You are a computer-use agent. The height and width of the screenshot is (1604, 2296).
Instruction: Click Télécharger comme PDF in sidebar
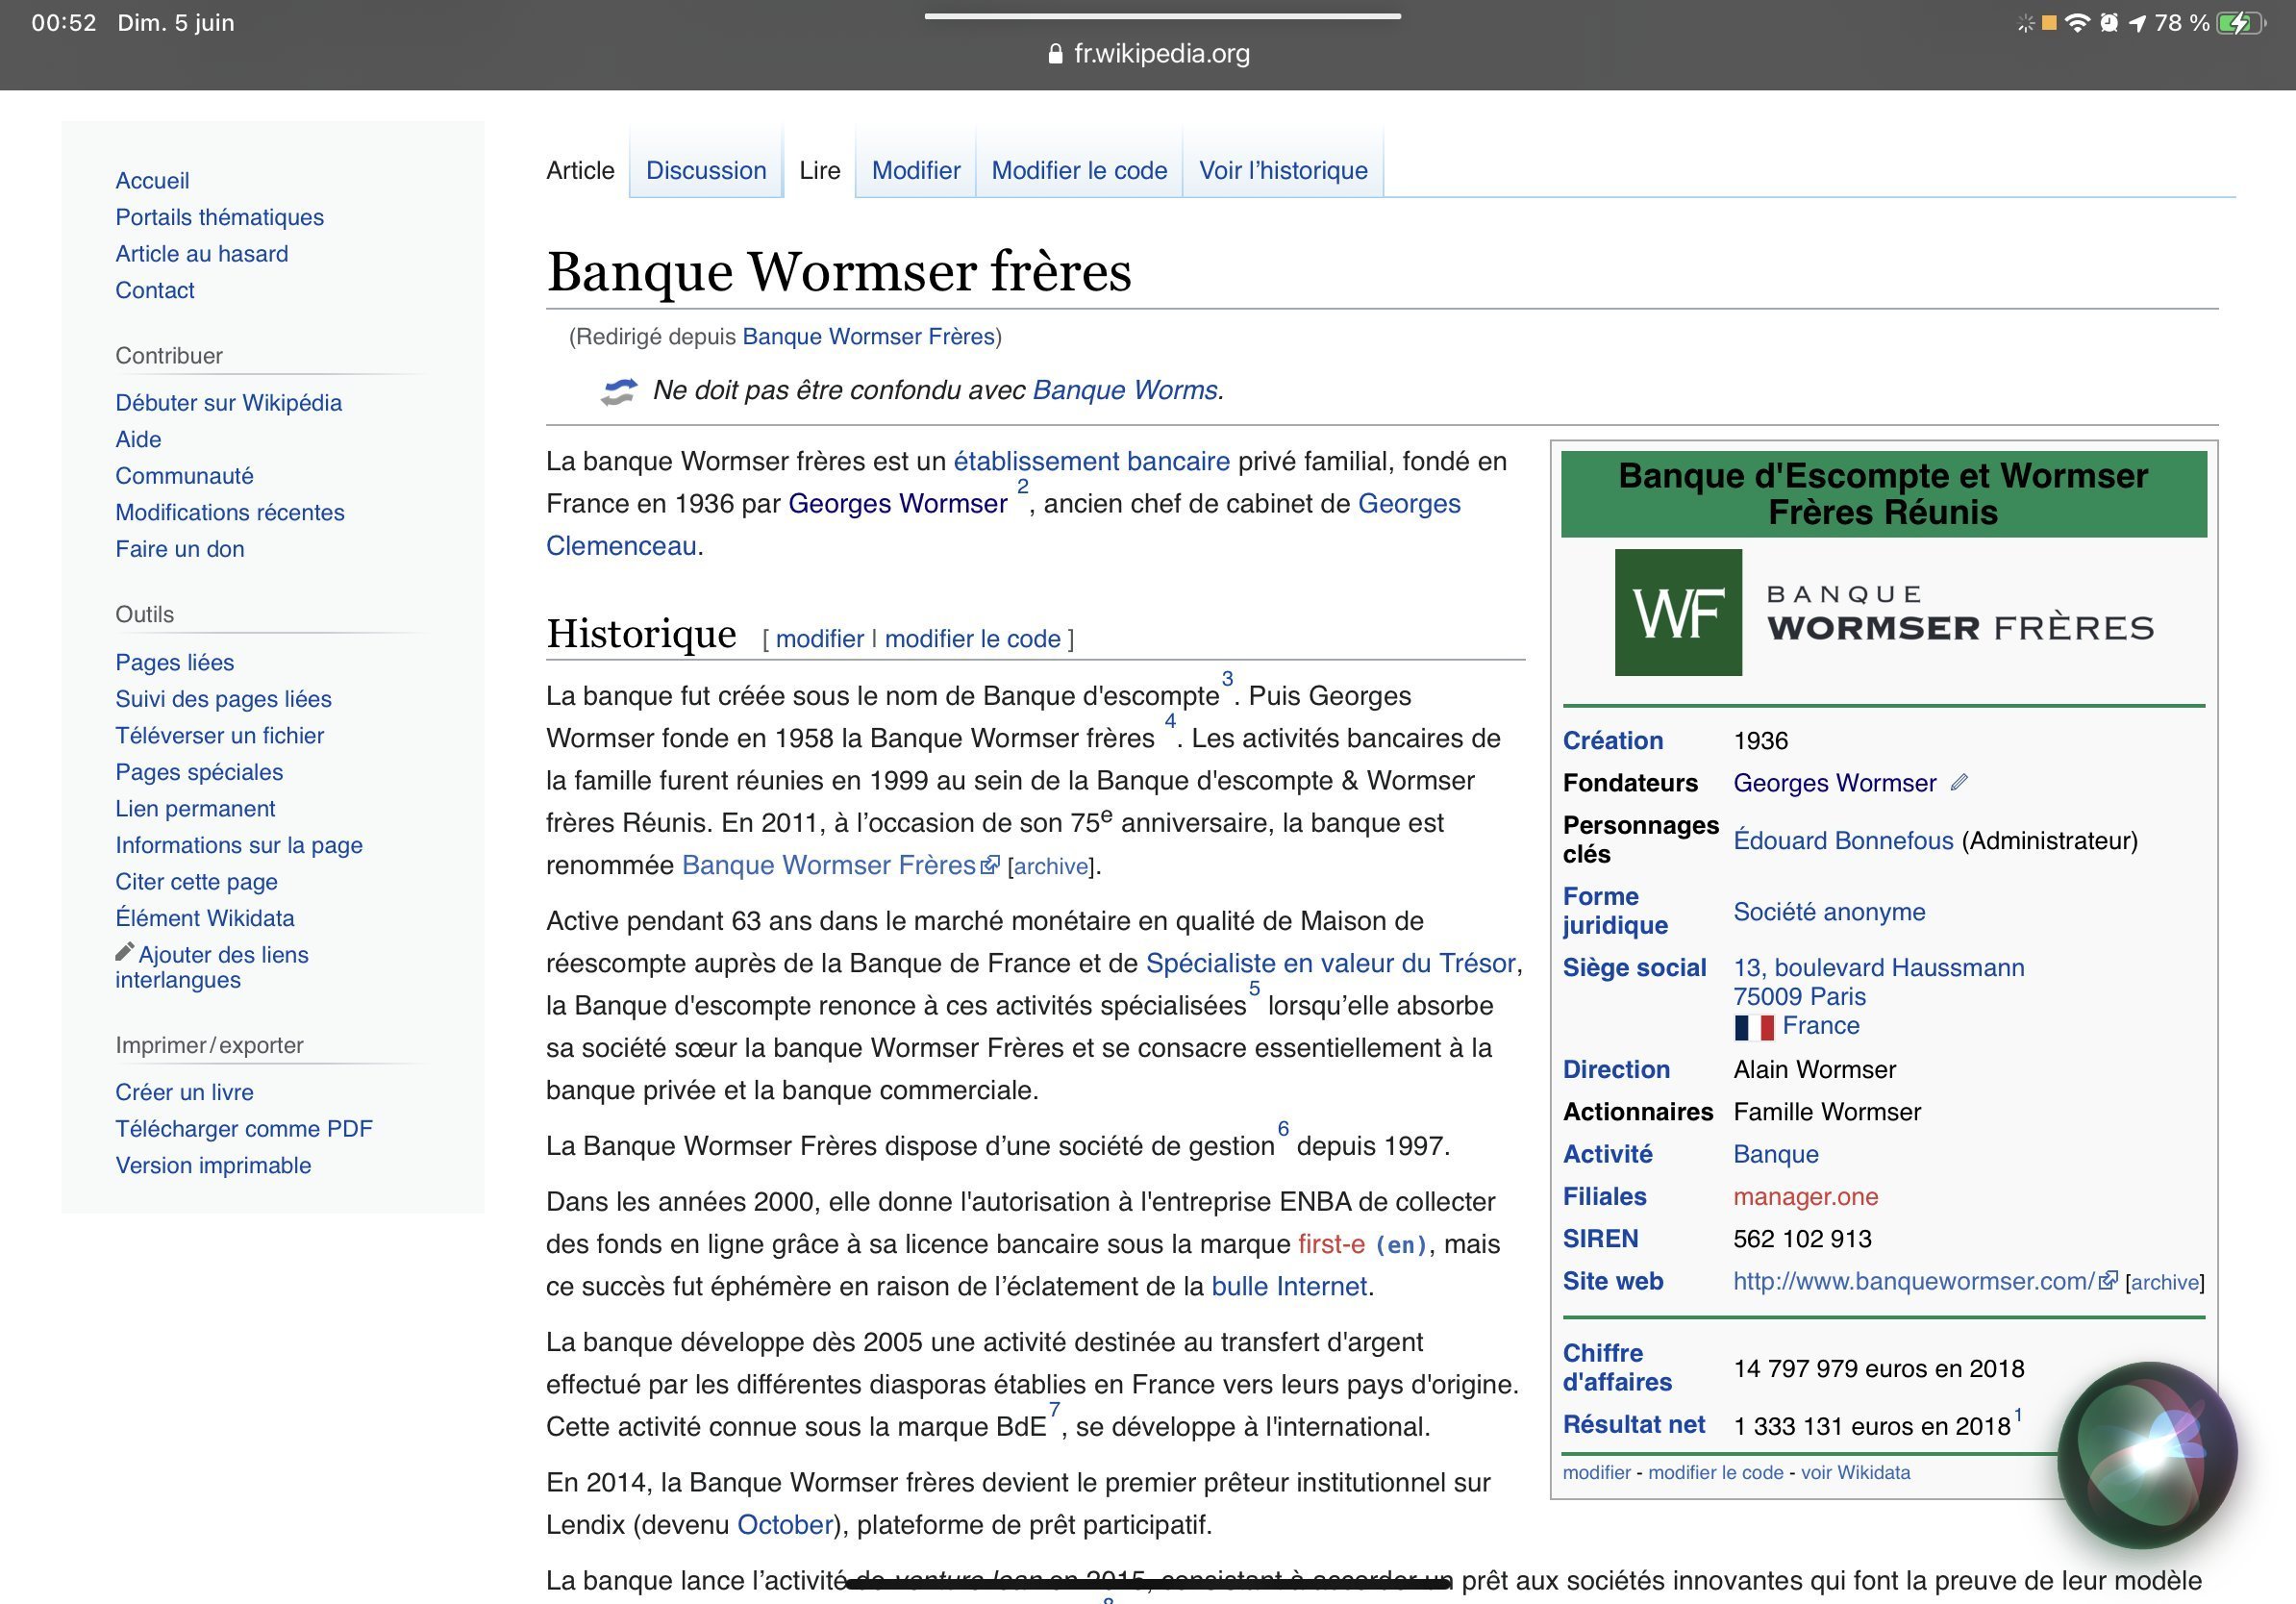click(243, 1128)
